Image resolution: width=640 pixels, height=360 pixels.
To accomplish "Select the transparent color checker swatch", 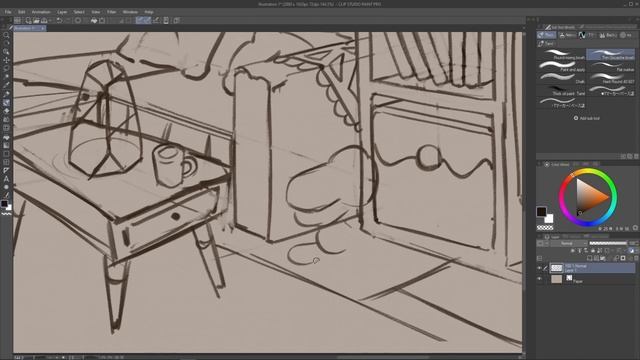I will [x=545, y=228].
